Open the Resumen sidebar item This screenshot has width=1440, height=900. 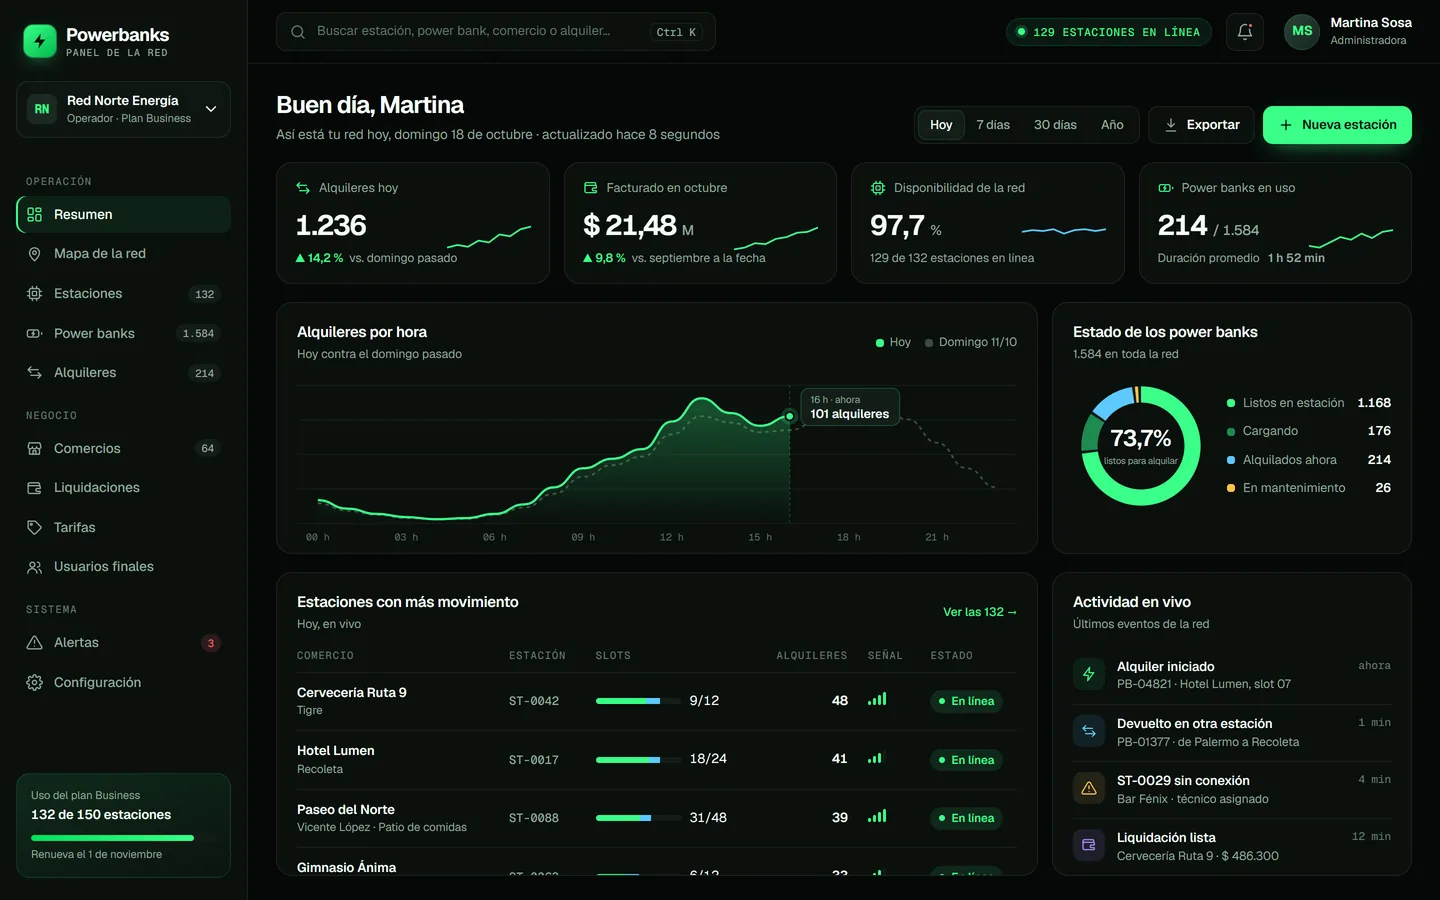[123, 215]
